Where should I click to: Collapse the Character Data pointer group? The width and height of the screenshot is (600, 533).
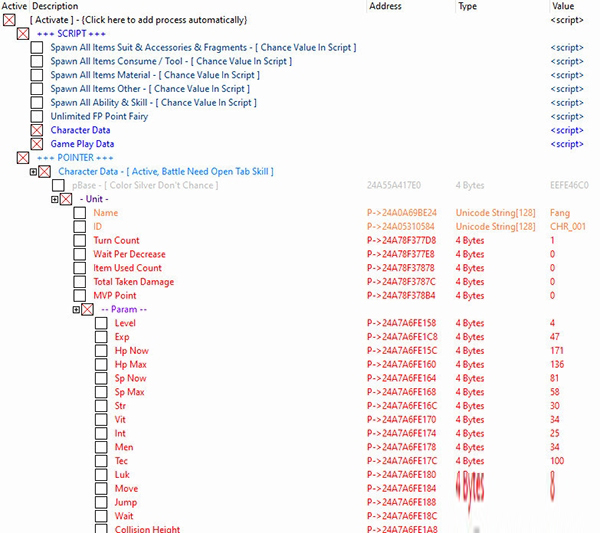33,172
